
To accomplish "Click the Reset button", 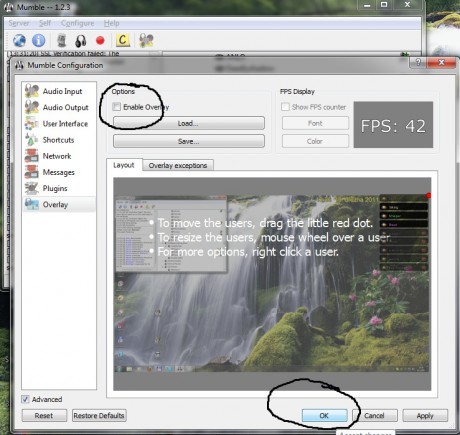I will pos(44,416).
